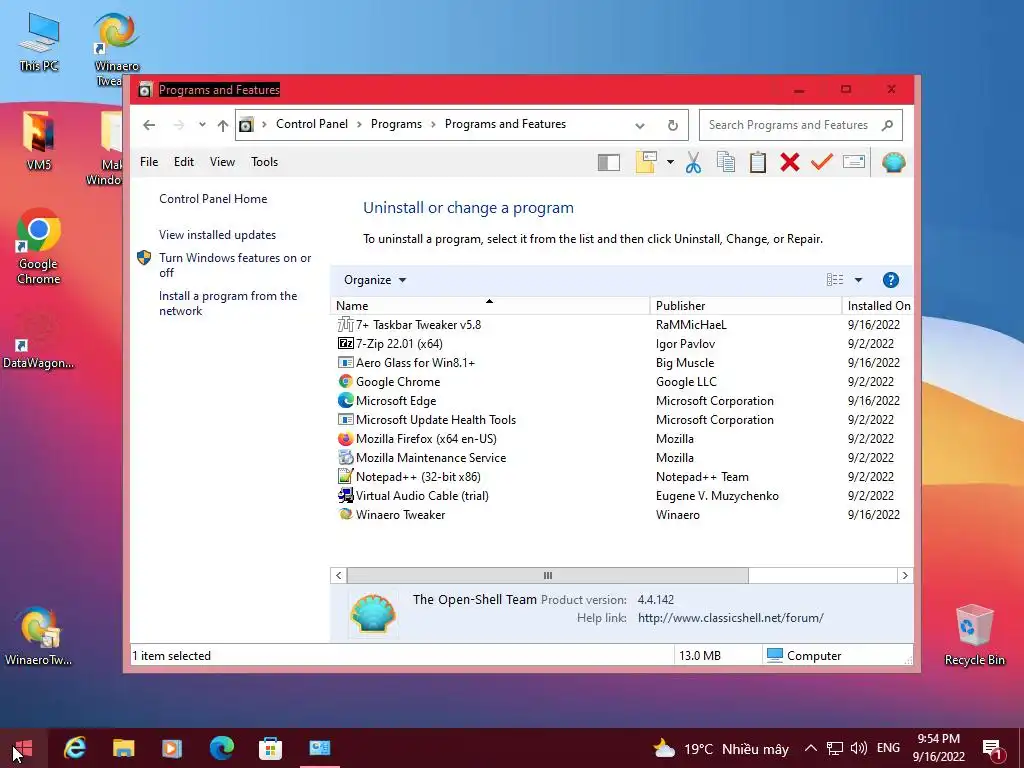Screen dimensions: 1024x768
Task: Open Turn Windows features on or off
Action: pyautogui.click(x=235, y=265)
